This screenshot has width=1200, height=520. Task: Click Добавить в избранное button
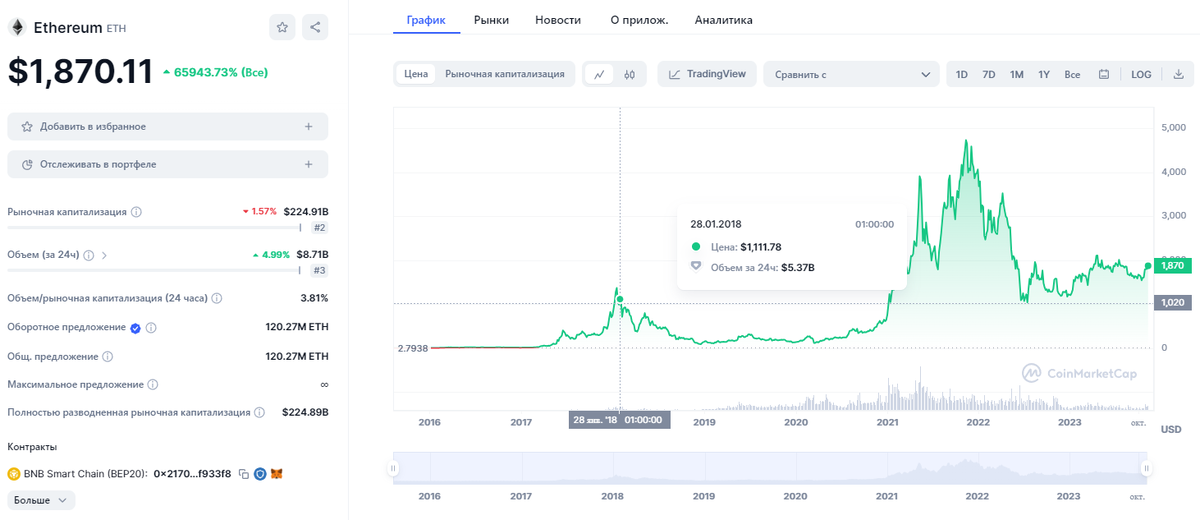pos(167,127)
